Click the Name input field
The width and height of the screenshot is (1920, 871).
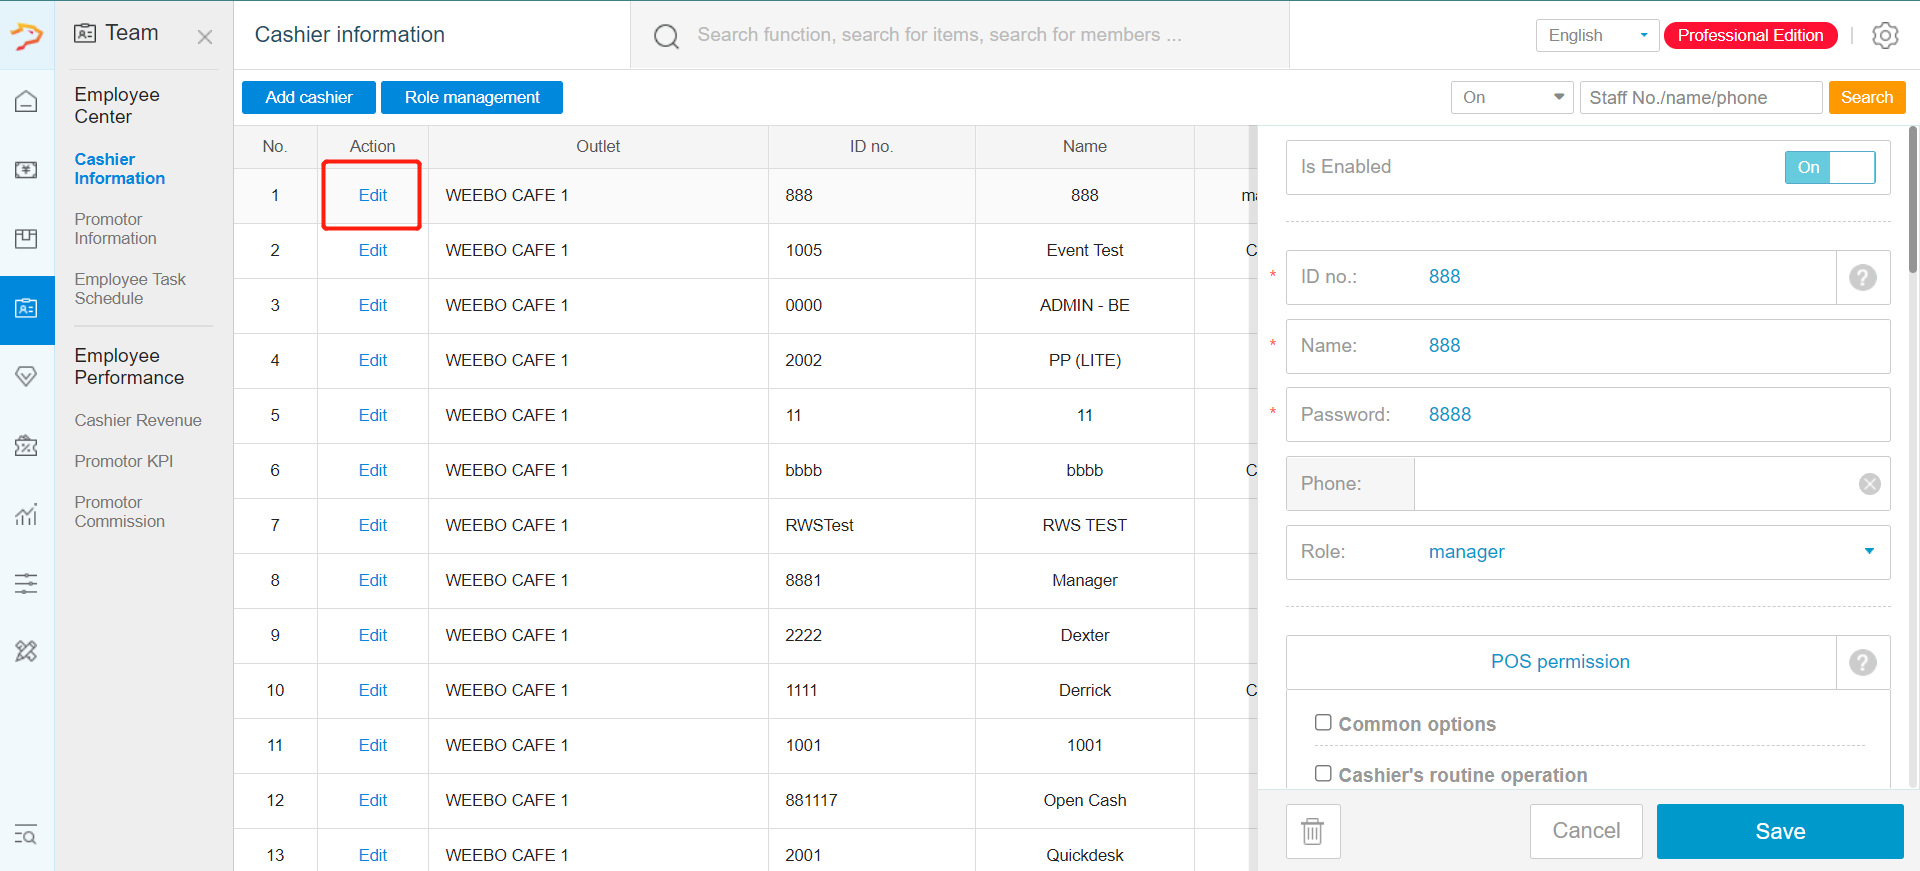[1588, 346]
